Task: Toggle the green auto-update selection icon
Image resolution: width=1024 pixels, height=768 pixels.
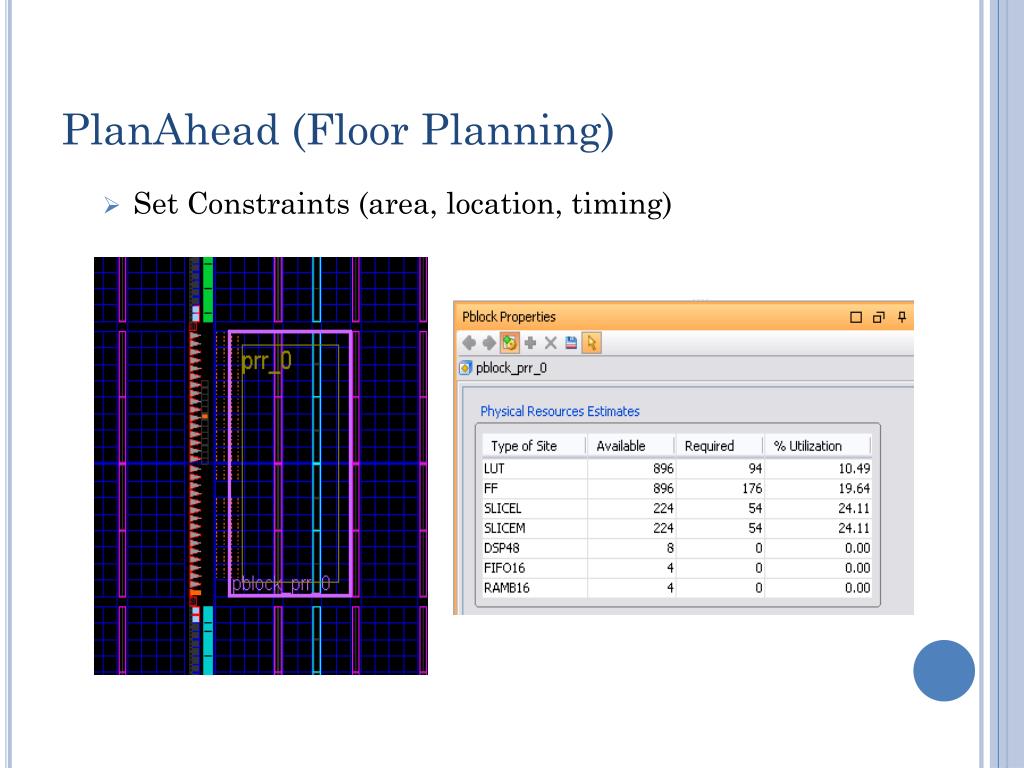Action: (x=509, y=342)
